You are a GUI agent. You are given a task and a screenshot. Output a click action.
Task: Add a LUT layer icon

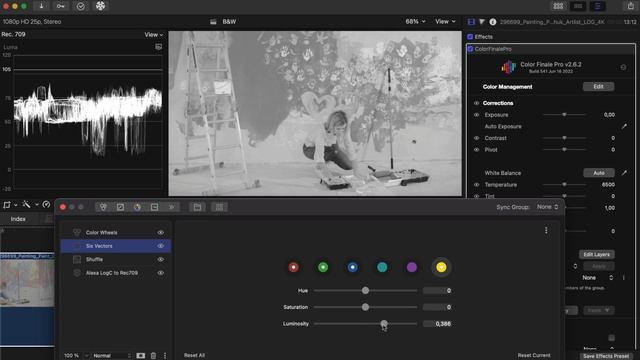click(x=155, y=207)
